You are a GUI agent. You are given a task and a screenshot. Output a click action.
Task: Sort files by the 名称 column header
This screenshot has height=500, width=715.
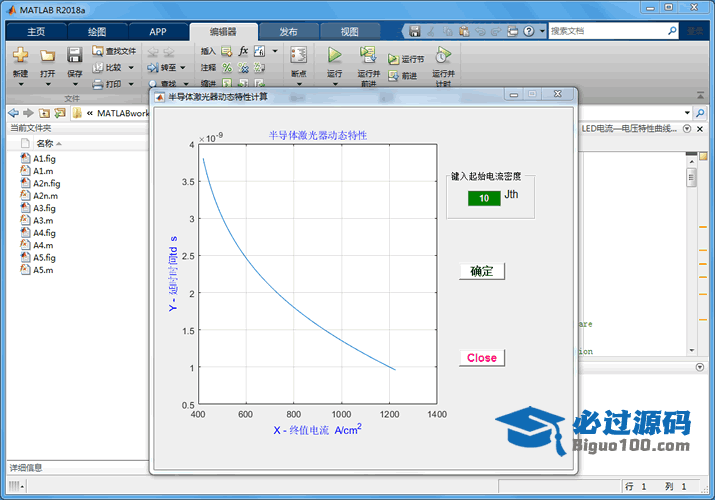(45, 143)
